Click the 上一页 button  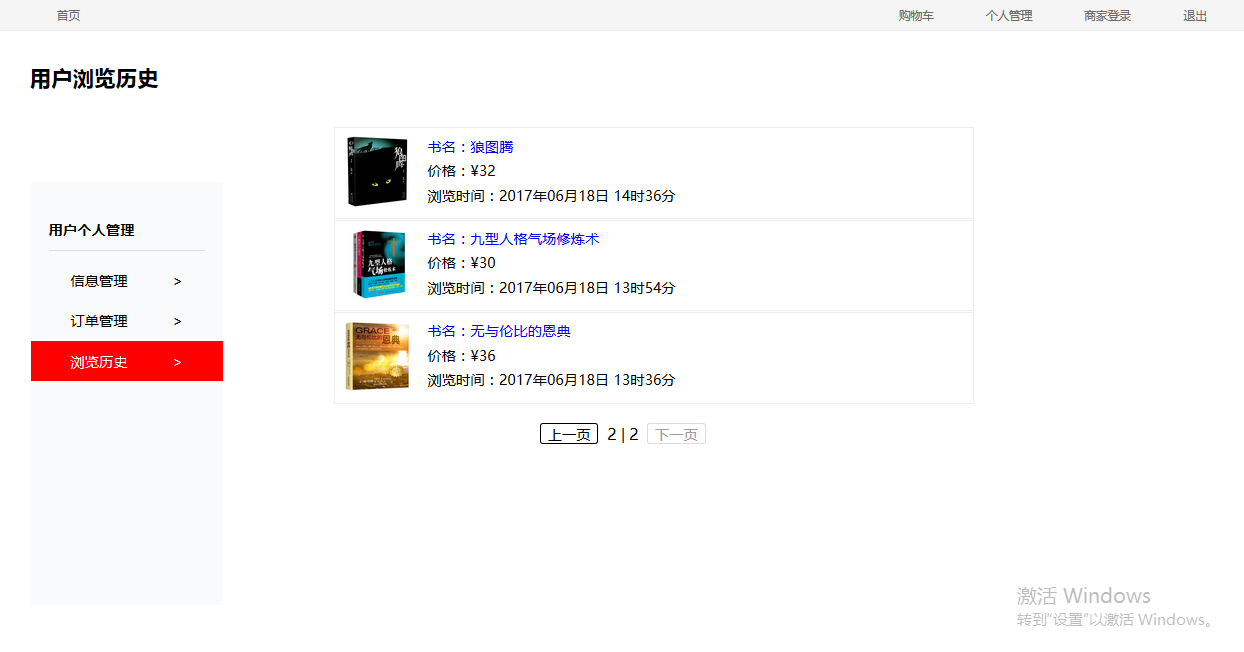pos(569,434)
